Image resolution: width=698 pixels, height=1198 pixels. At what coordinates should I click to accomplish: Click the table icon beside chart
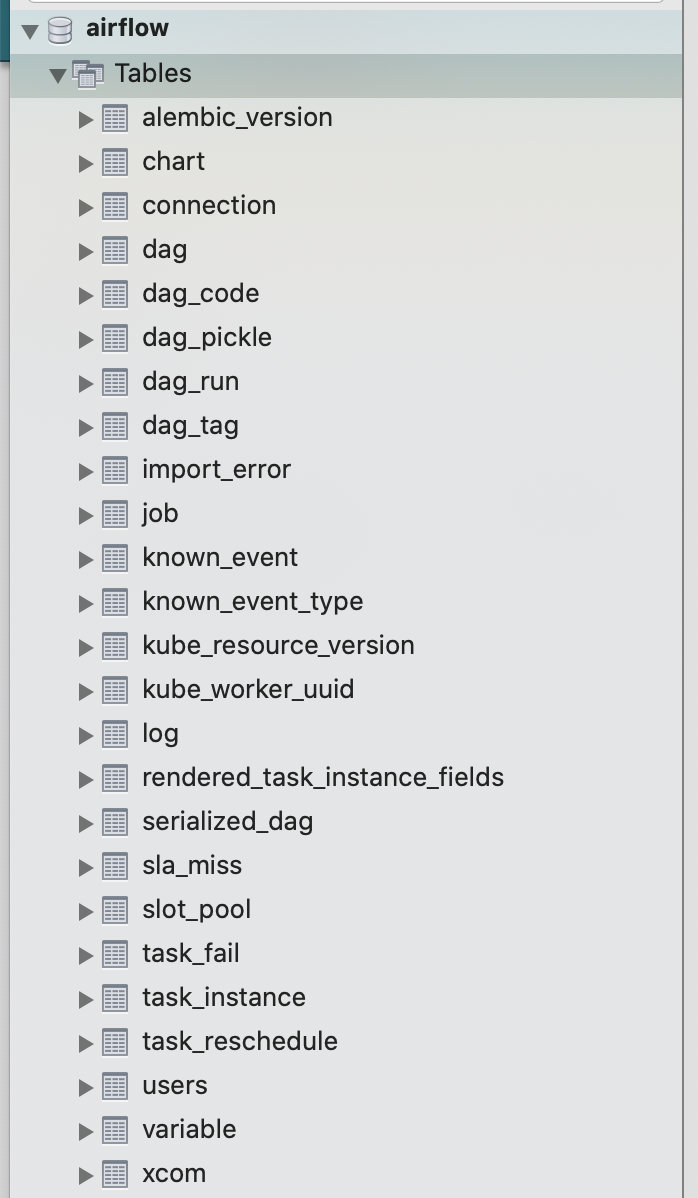[x=115, y=163]
